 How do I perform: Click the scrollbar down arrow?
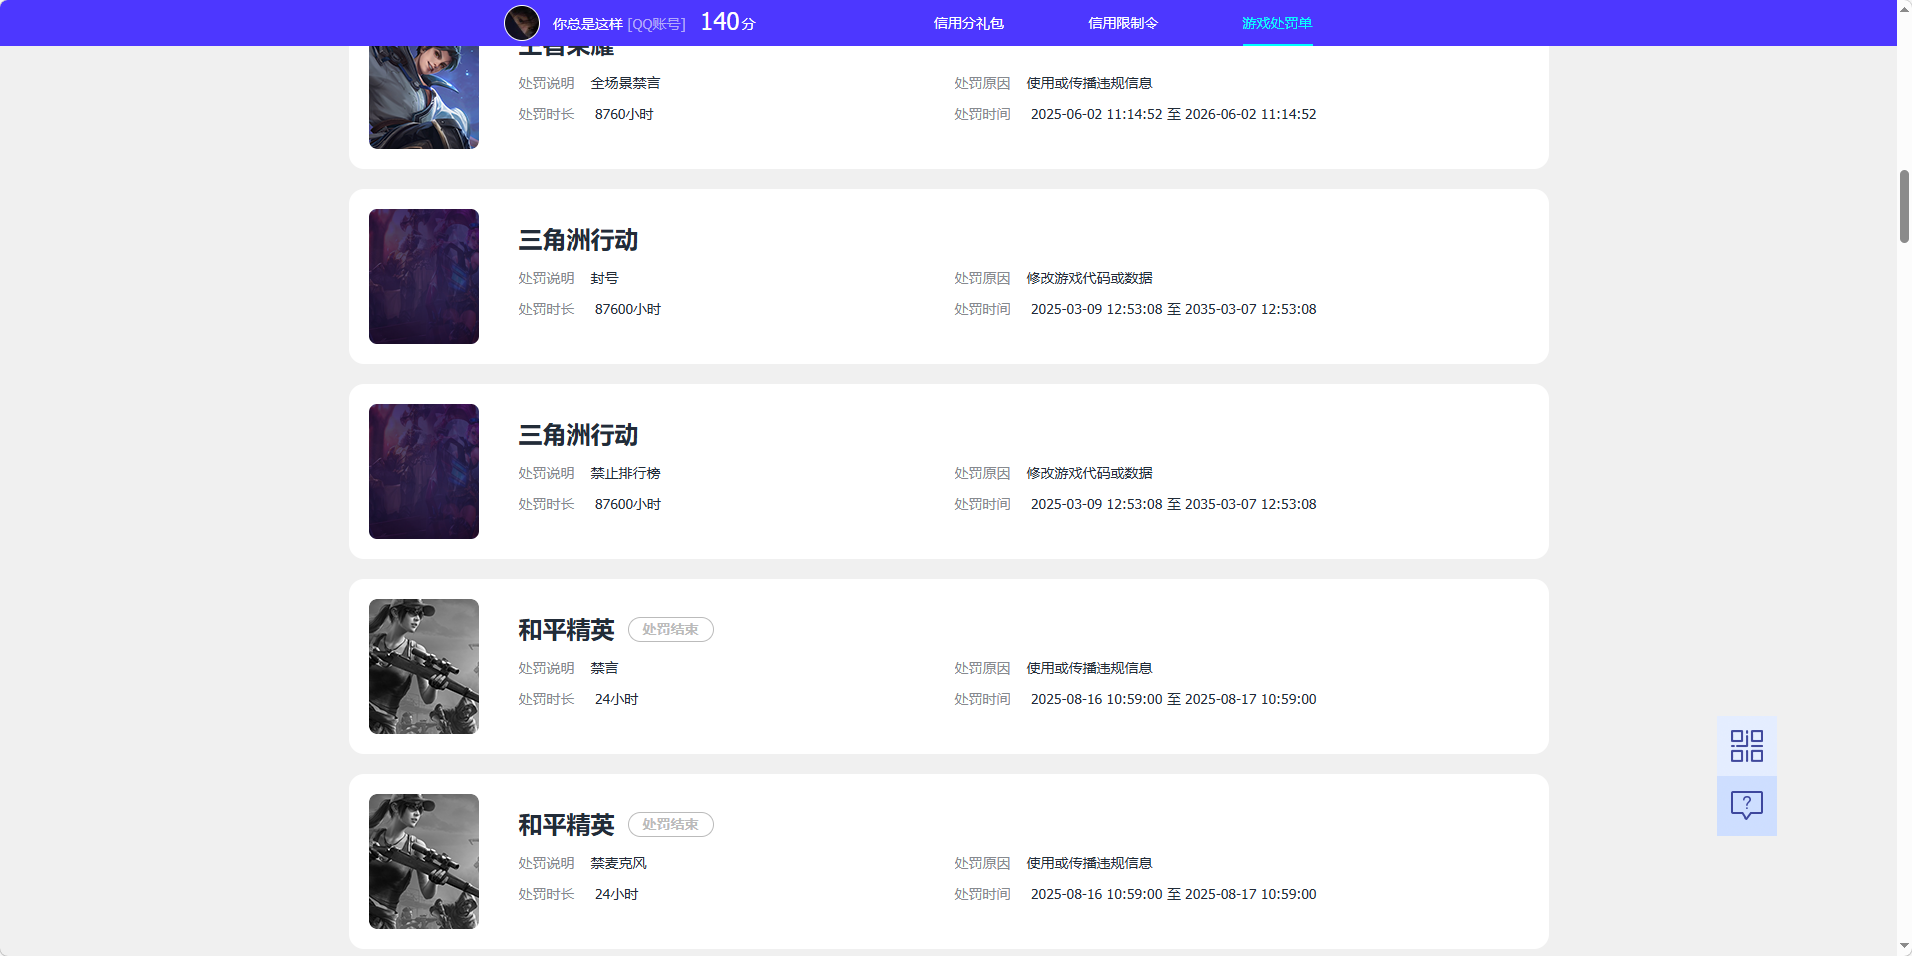click(x=1904, y=946)
